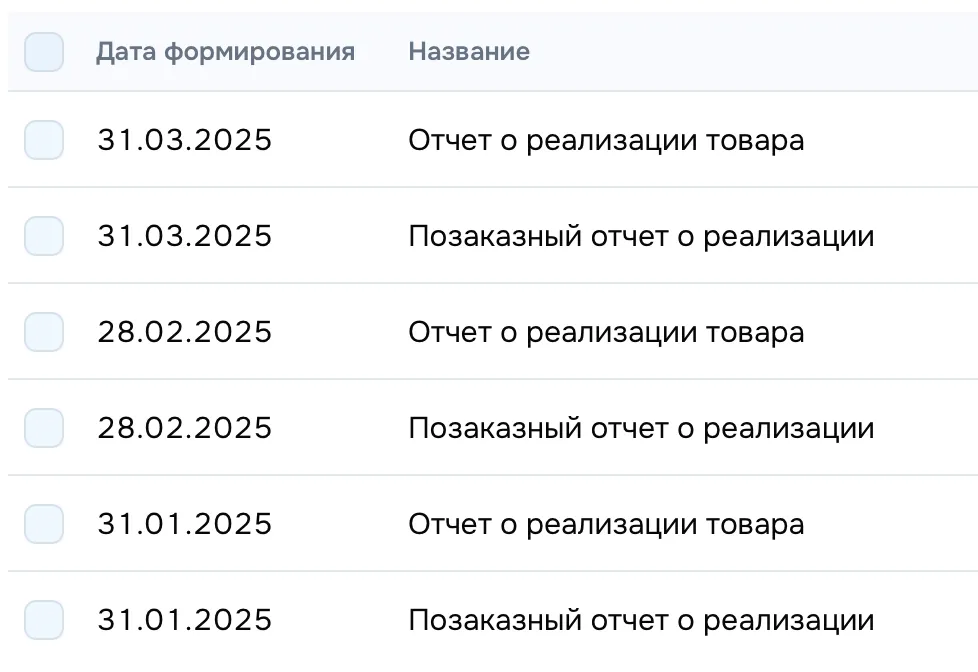This screenshot has width=978, height=672.
Task: Select checkbox for 31.03.2025 Позаказный отчет row
Action: point(44,236)
